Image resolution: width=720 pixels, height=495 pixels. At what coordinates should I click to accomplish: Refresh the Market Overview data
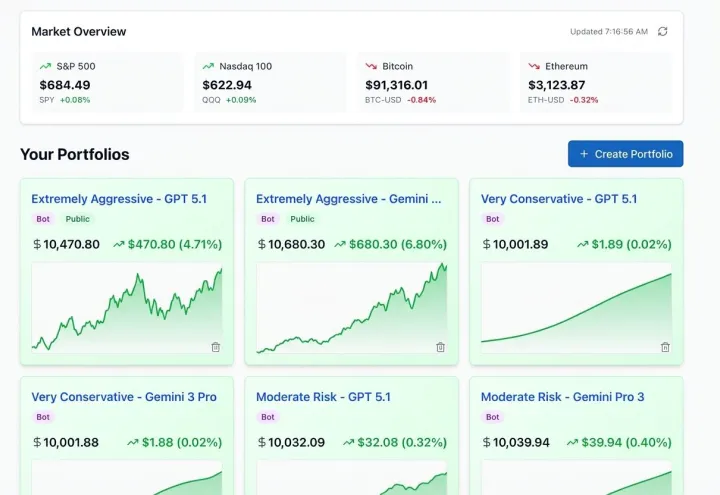coord(662,31)
